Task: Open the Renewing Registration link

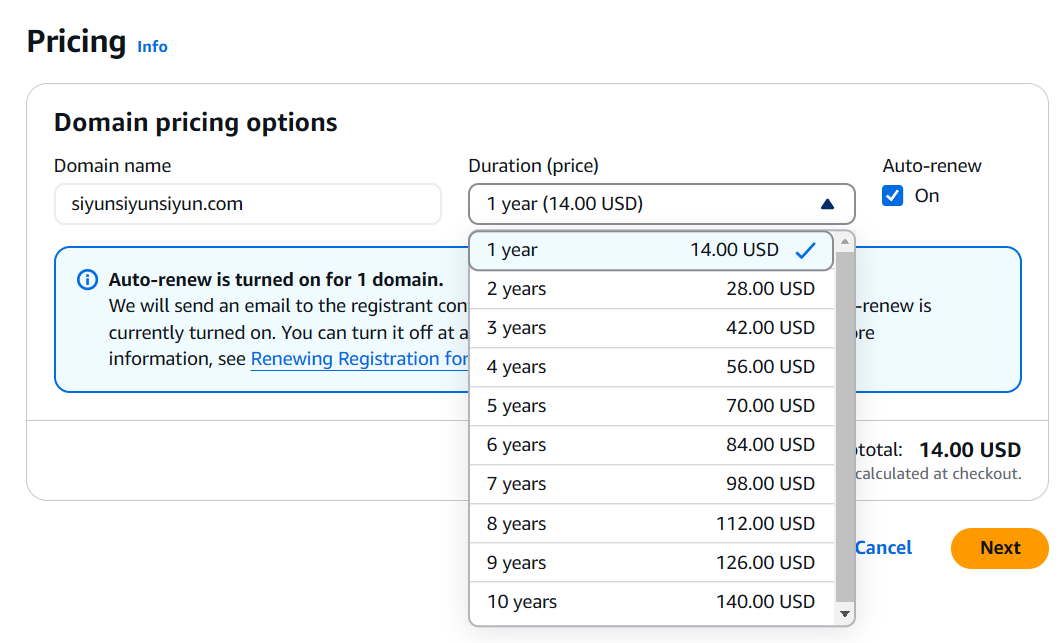Action: pyautogui.click(x=359, y=359)
